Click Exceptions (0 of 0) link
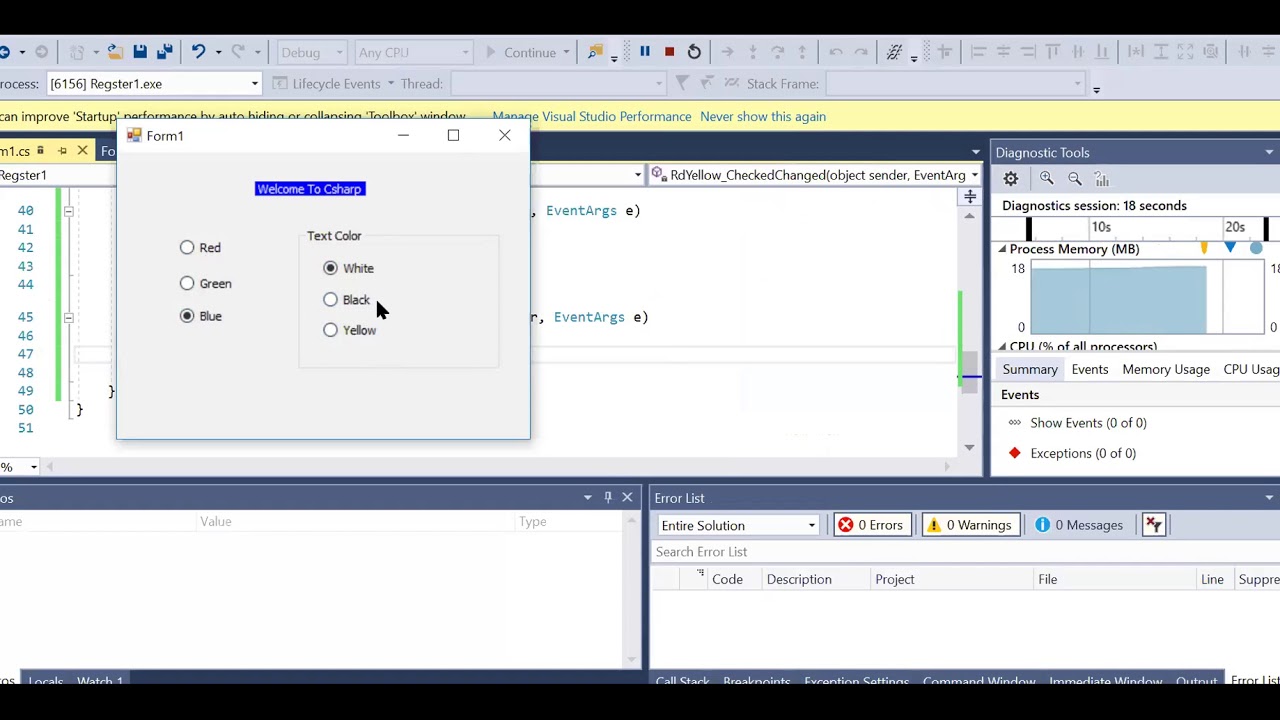This screenshot has width=1280, height=720. (1083, 453)
